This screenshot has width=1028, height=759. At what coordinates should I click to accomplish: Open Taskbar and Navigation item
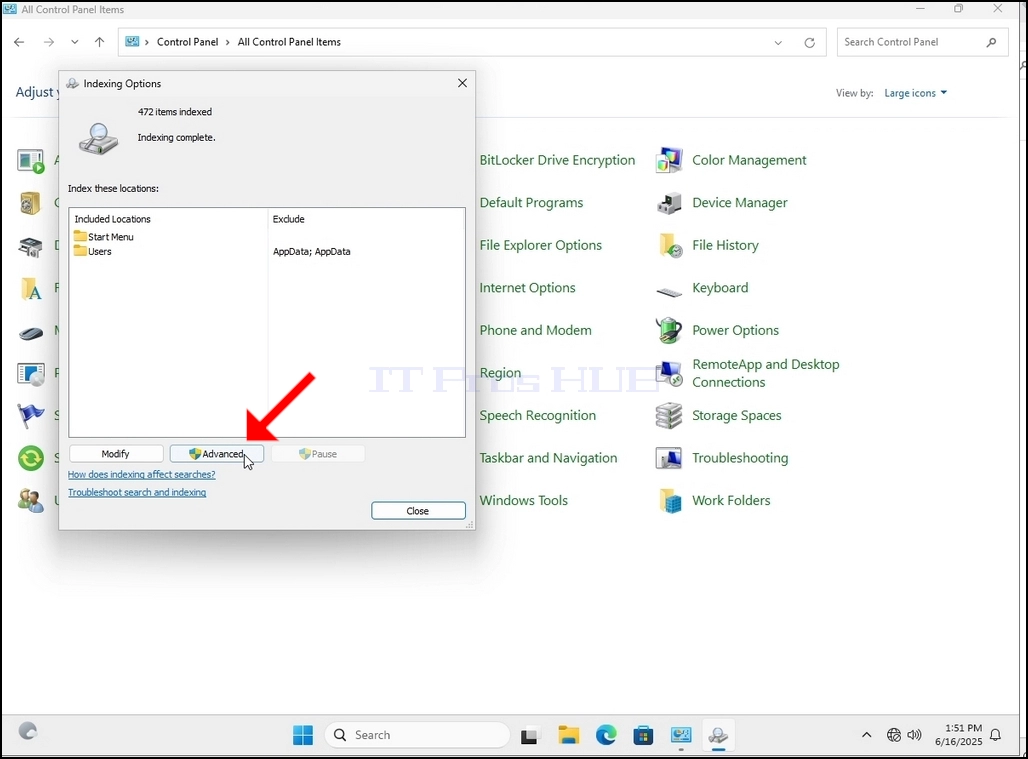point(548,458)
